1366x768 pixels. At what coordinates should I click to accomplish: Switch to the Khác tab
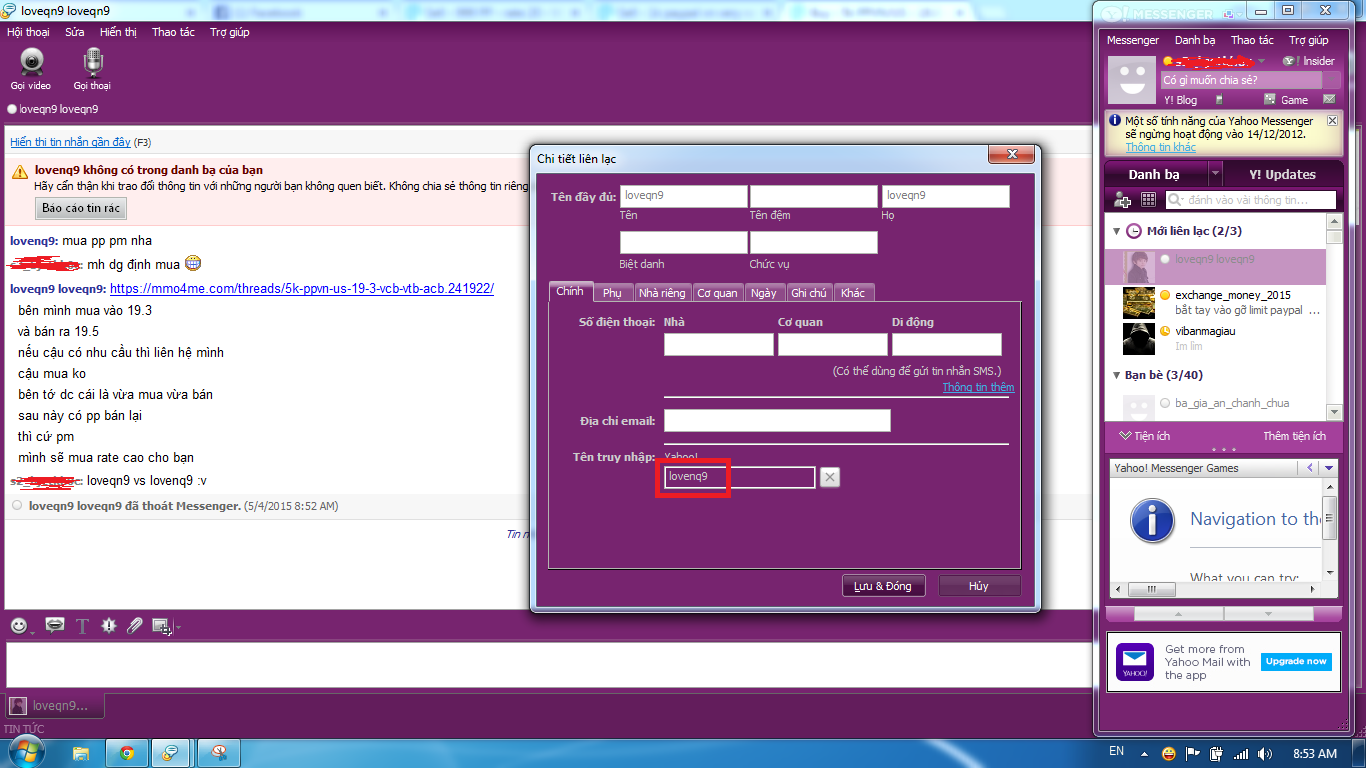(x=853, y=293)
